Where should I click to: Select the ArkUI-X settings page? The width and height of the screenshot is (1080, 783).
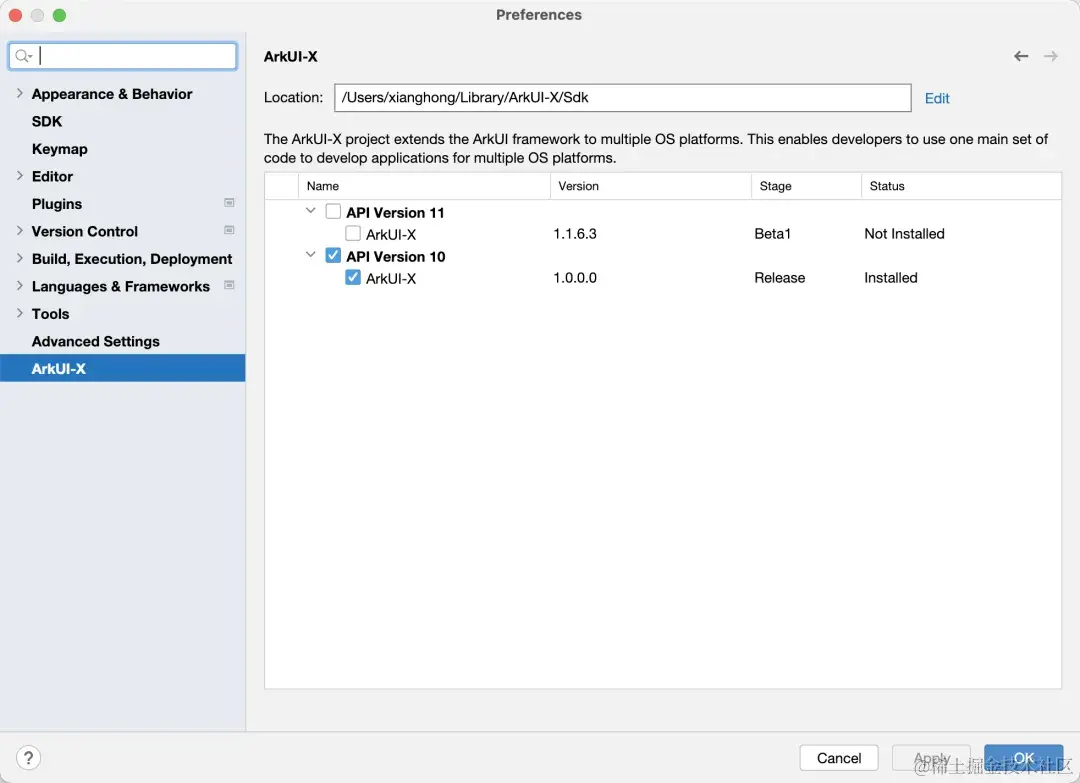[123, 368]
